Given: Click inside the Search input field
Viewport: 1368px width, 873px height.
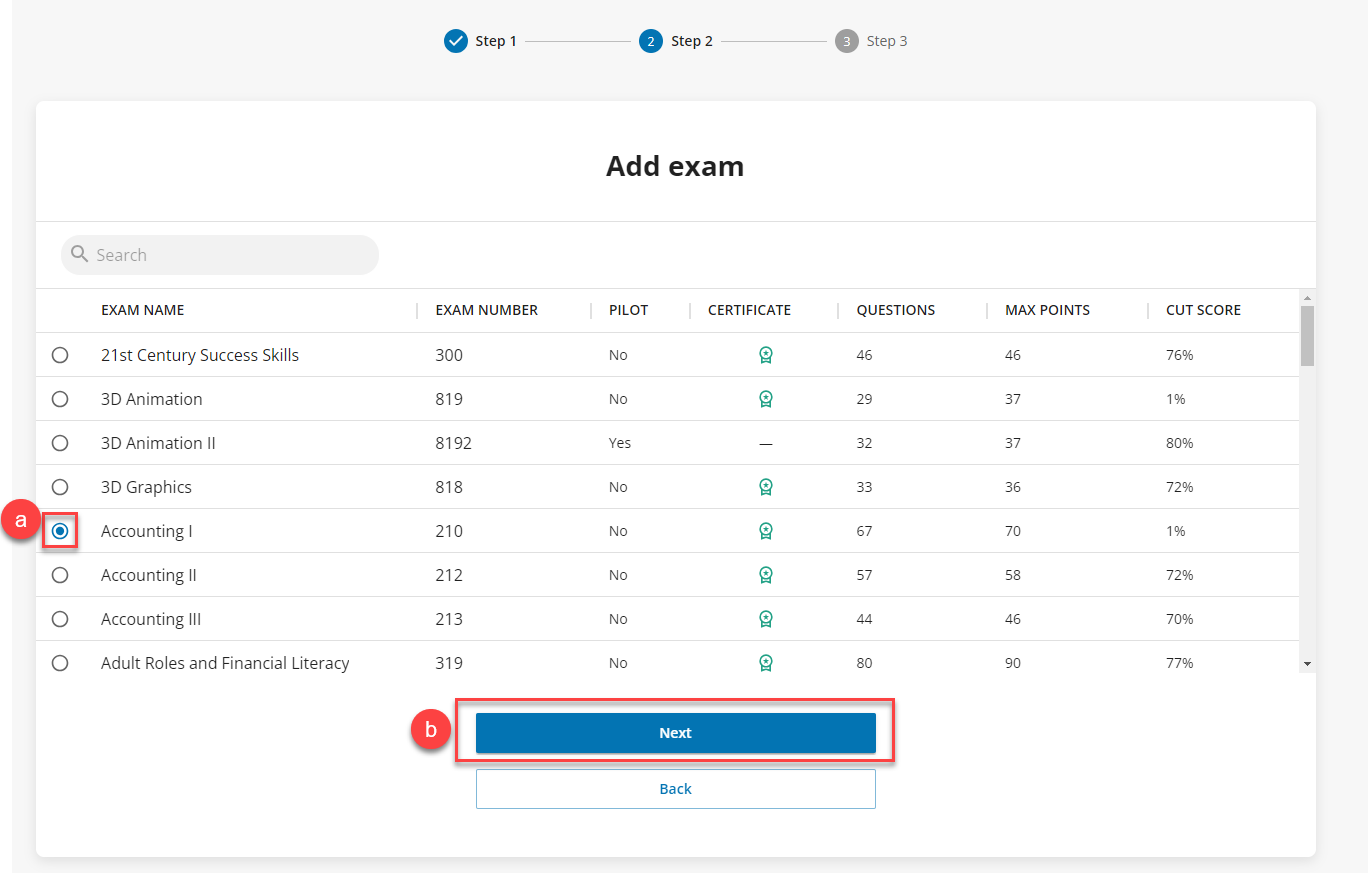Looking at the screenshot, I should 220,255.
